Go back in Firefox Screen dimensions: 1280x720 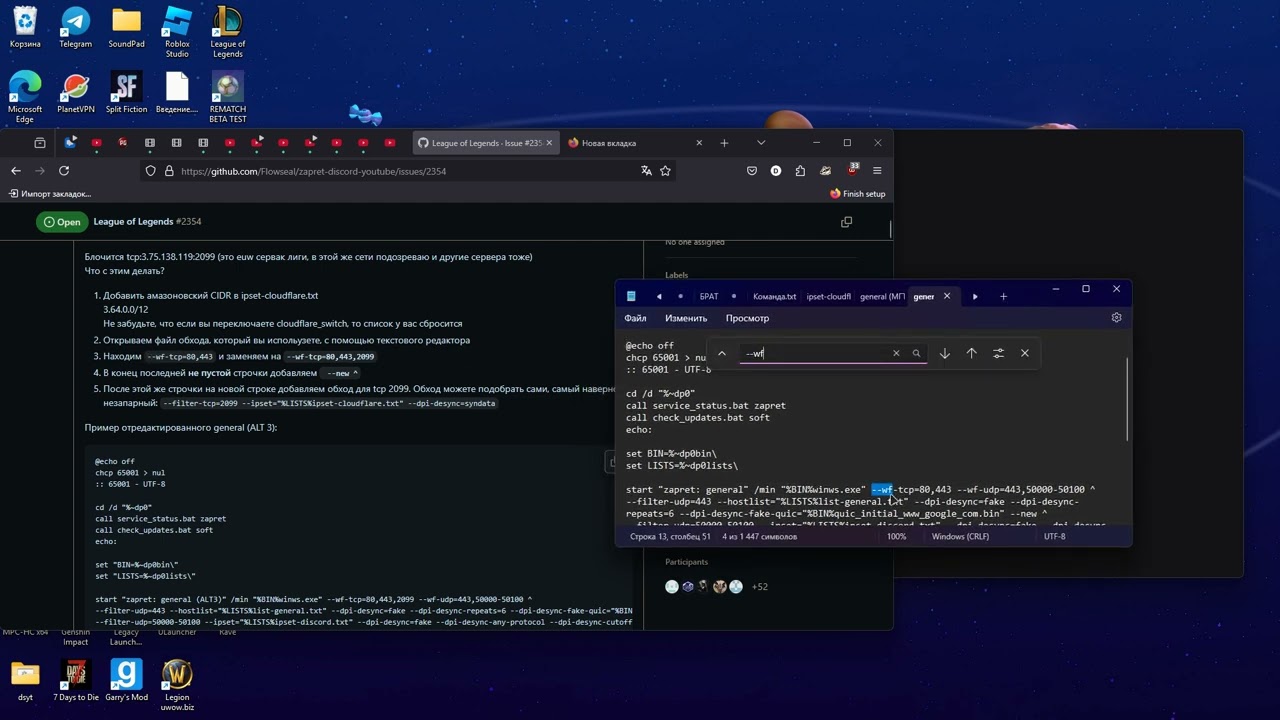pyautogui.click(x=16, y=171)
